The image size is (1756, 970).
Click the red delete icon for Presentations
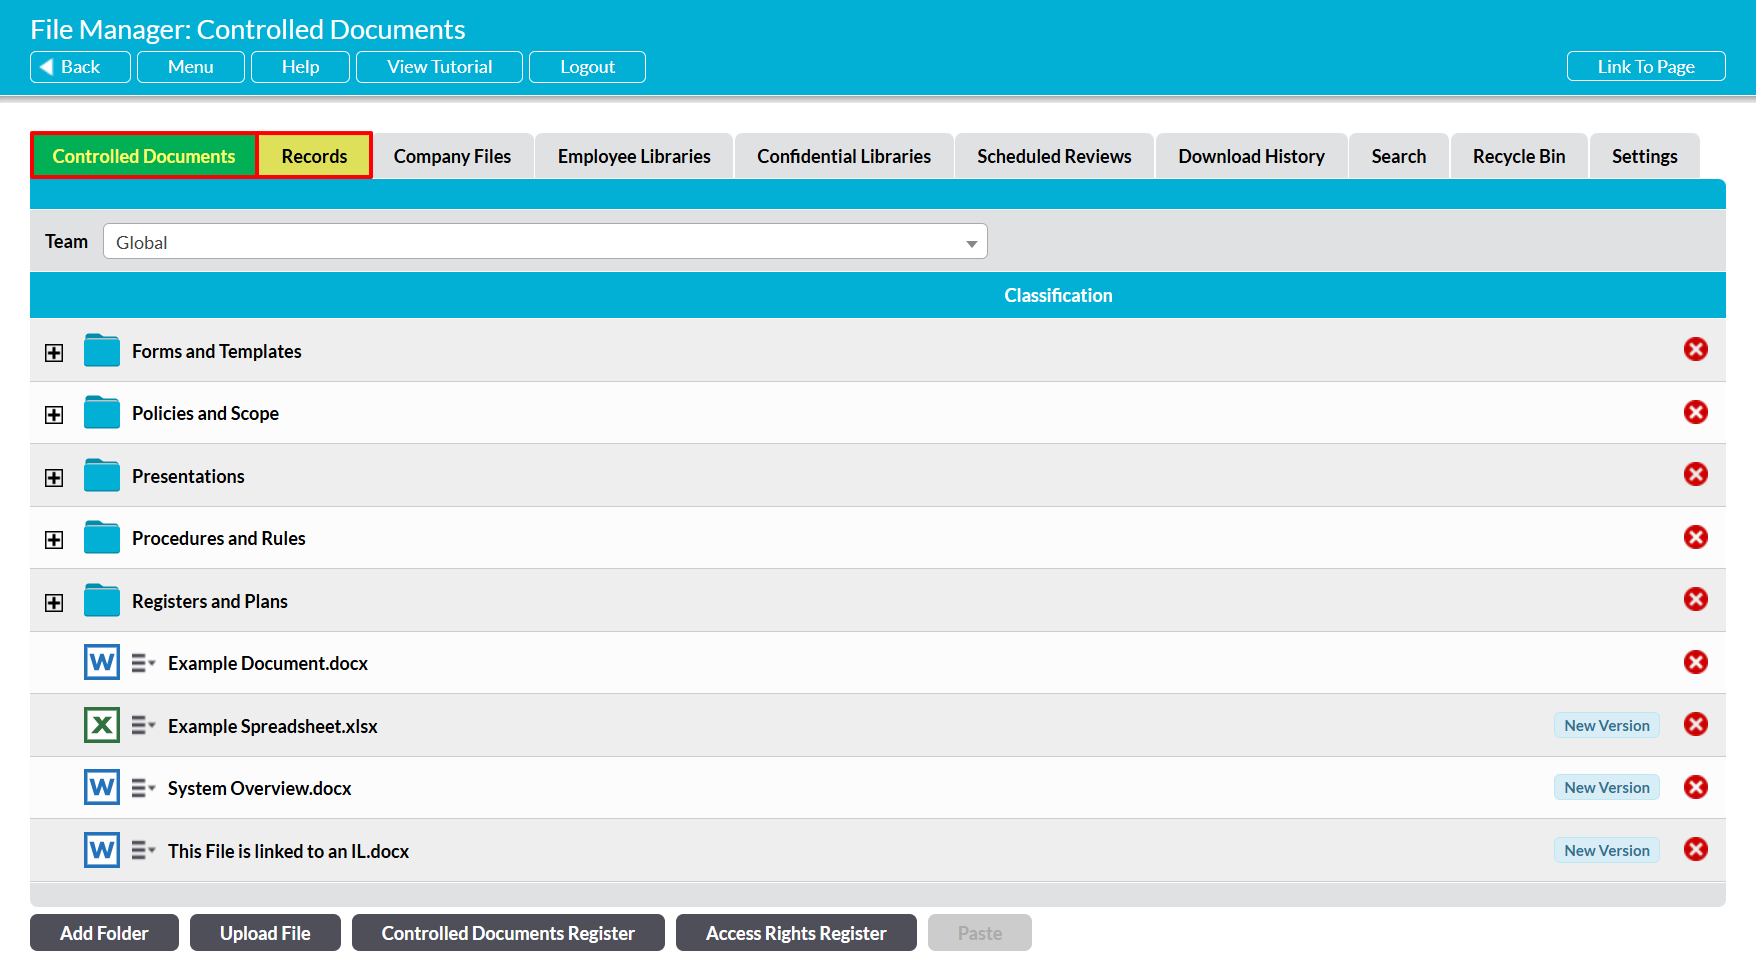1695,475
